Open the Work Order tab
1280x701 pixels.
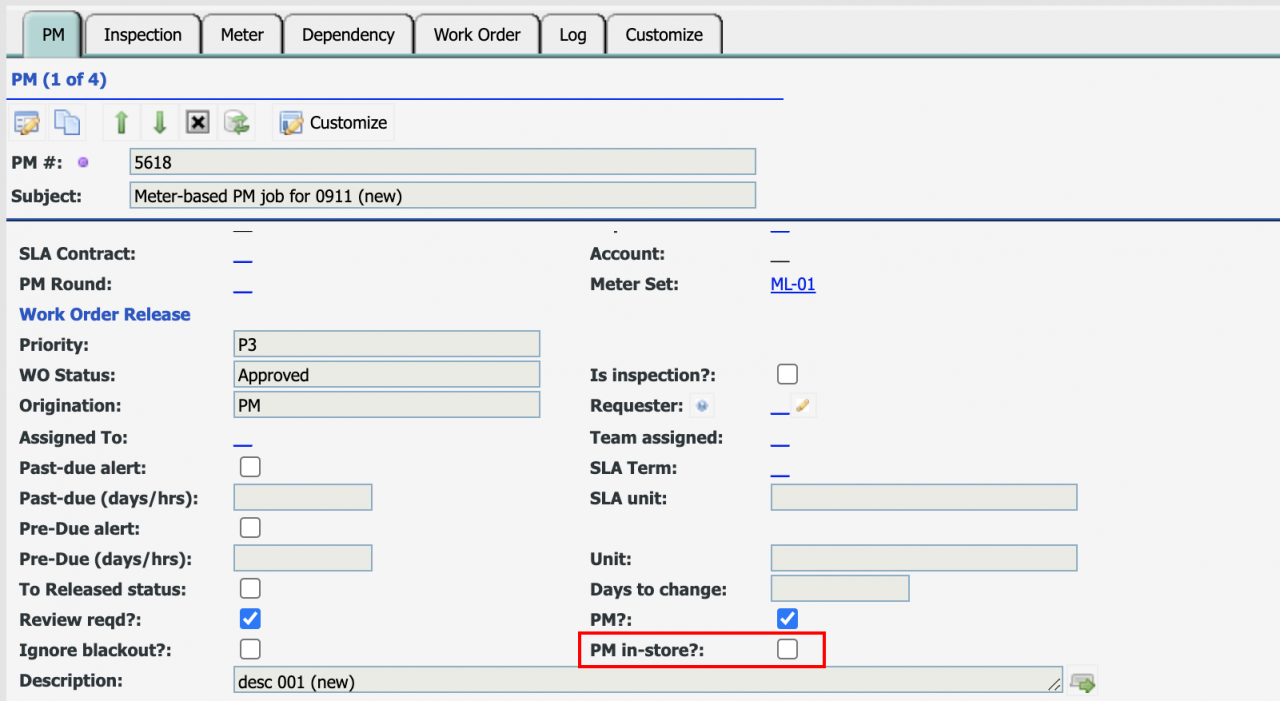click(477, 35)
